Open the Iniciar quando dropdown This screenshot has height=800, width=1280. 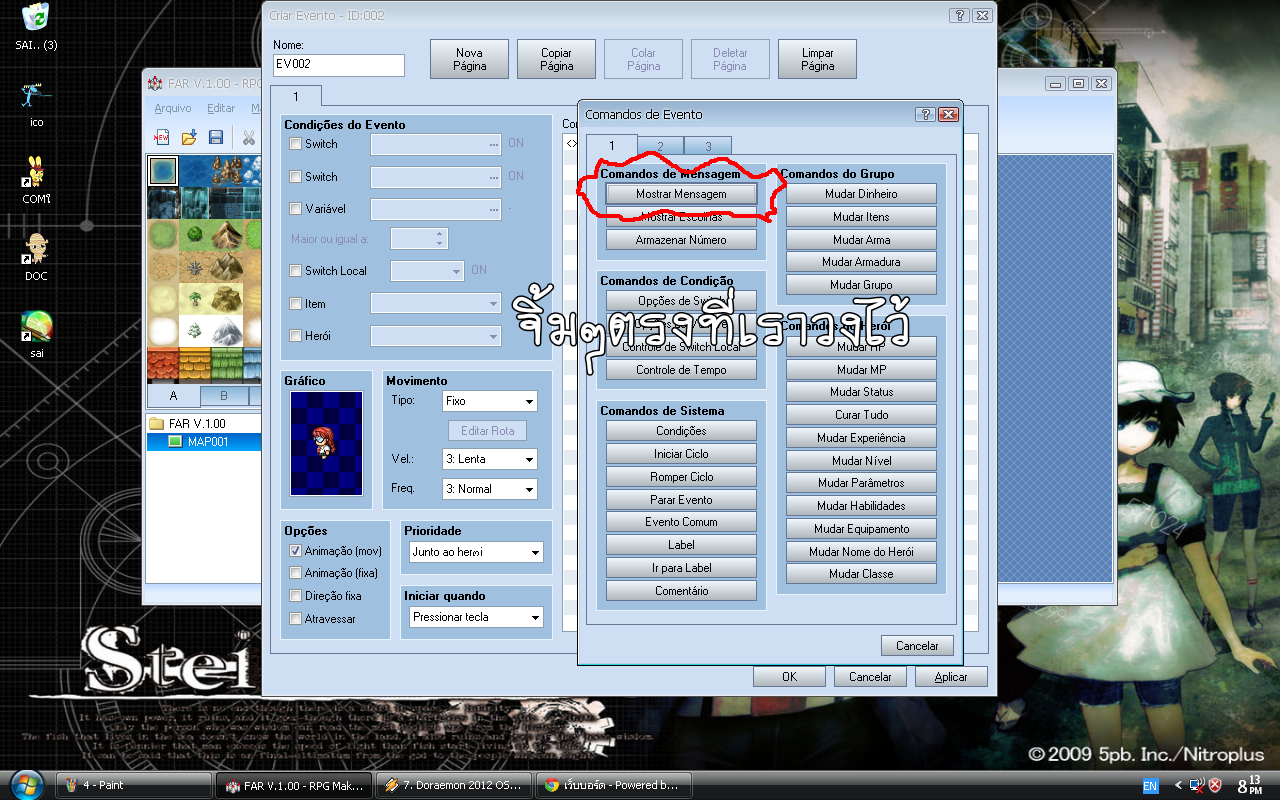pos(476,617)
